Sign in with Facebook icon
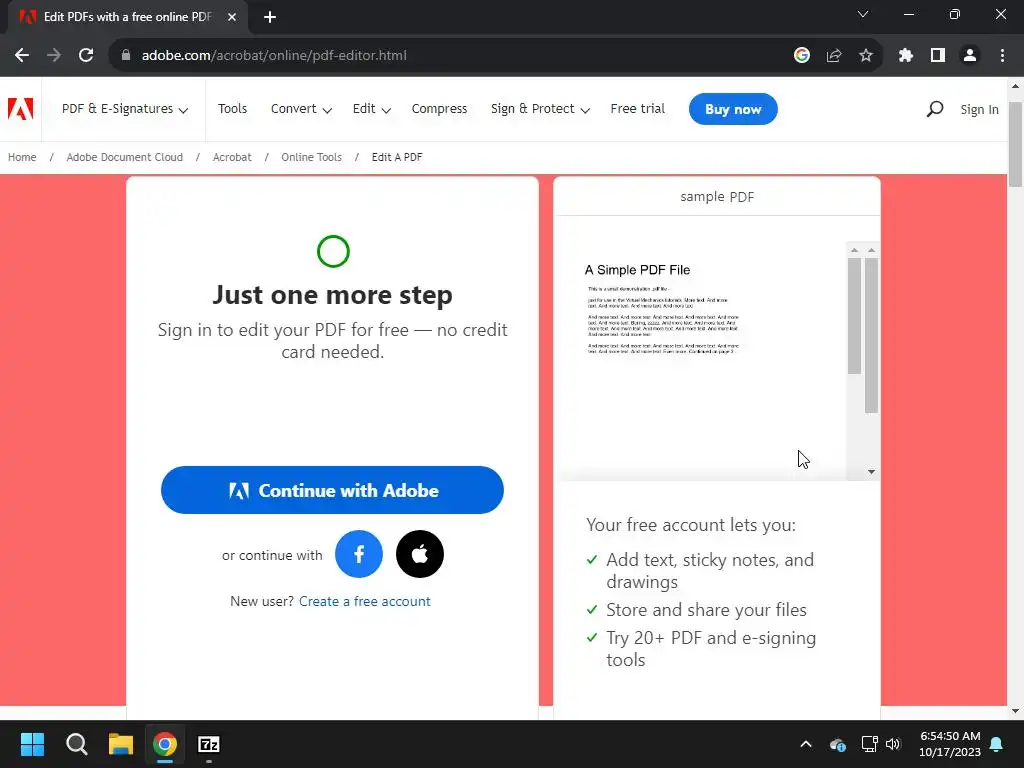Screen dimensions: 1024x768 [x=359, y=554]
